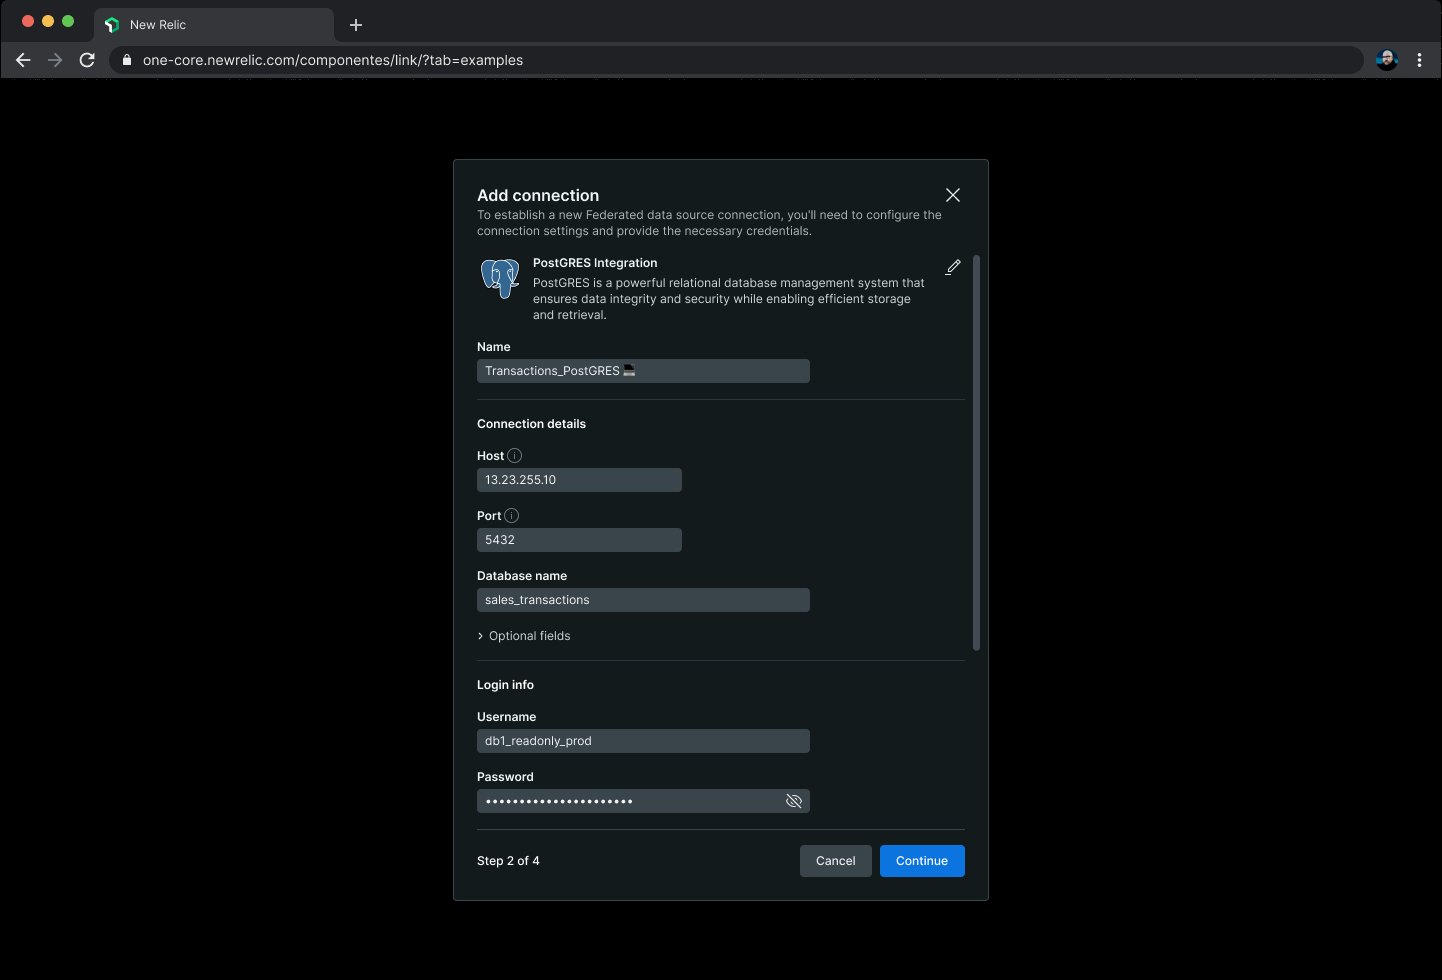Click the 'Add connection' dialog title
This screenshot has width=1442, height=980.
click(538, 196)
